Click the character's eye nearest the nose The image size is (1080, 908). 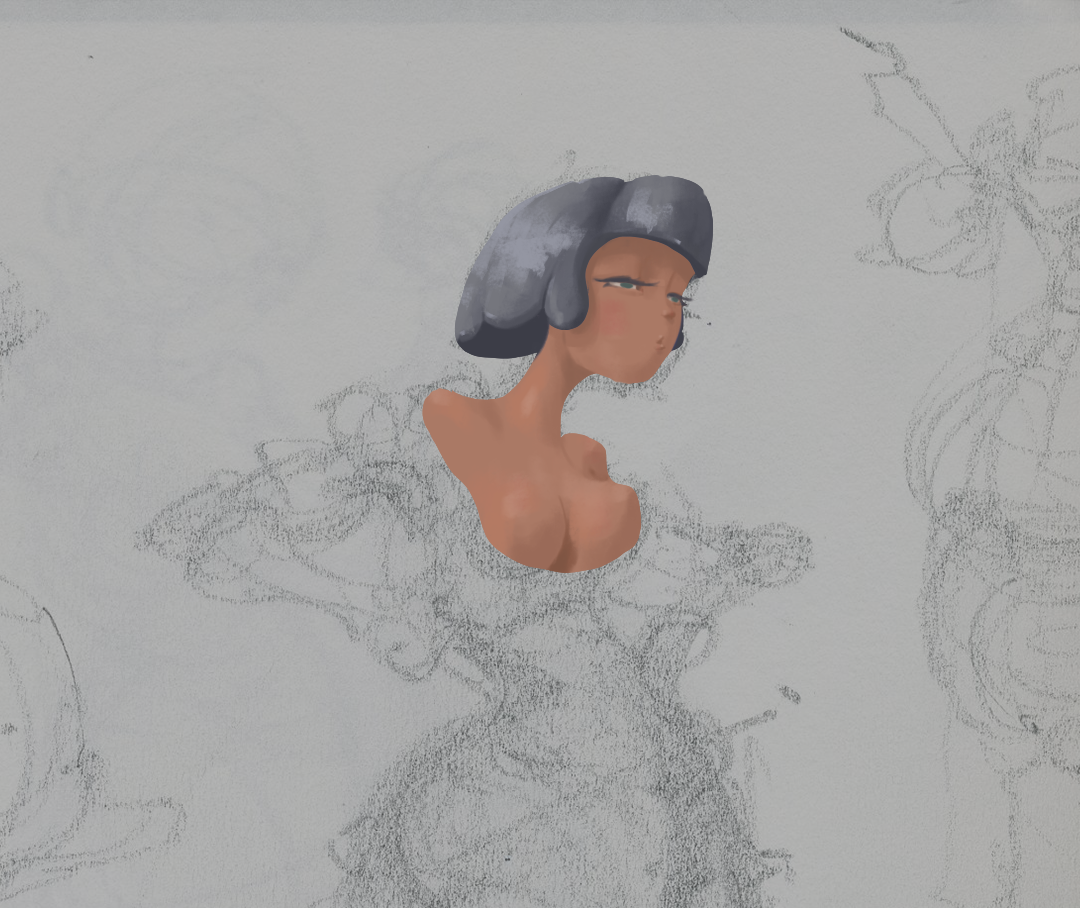pos(676,298)
